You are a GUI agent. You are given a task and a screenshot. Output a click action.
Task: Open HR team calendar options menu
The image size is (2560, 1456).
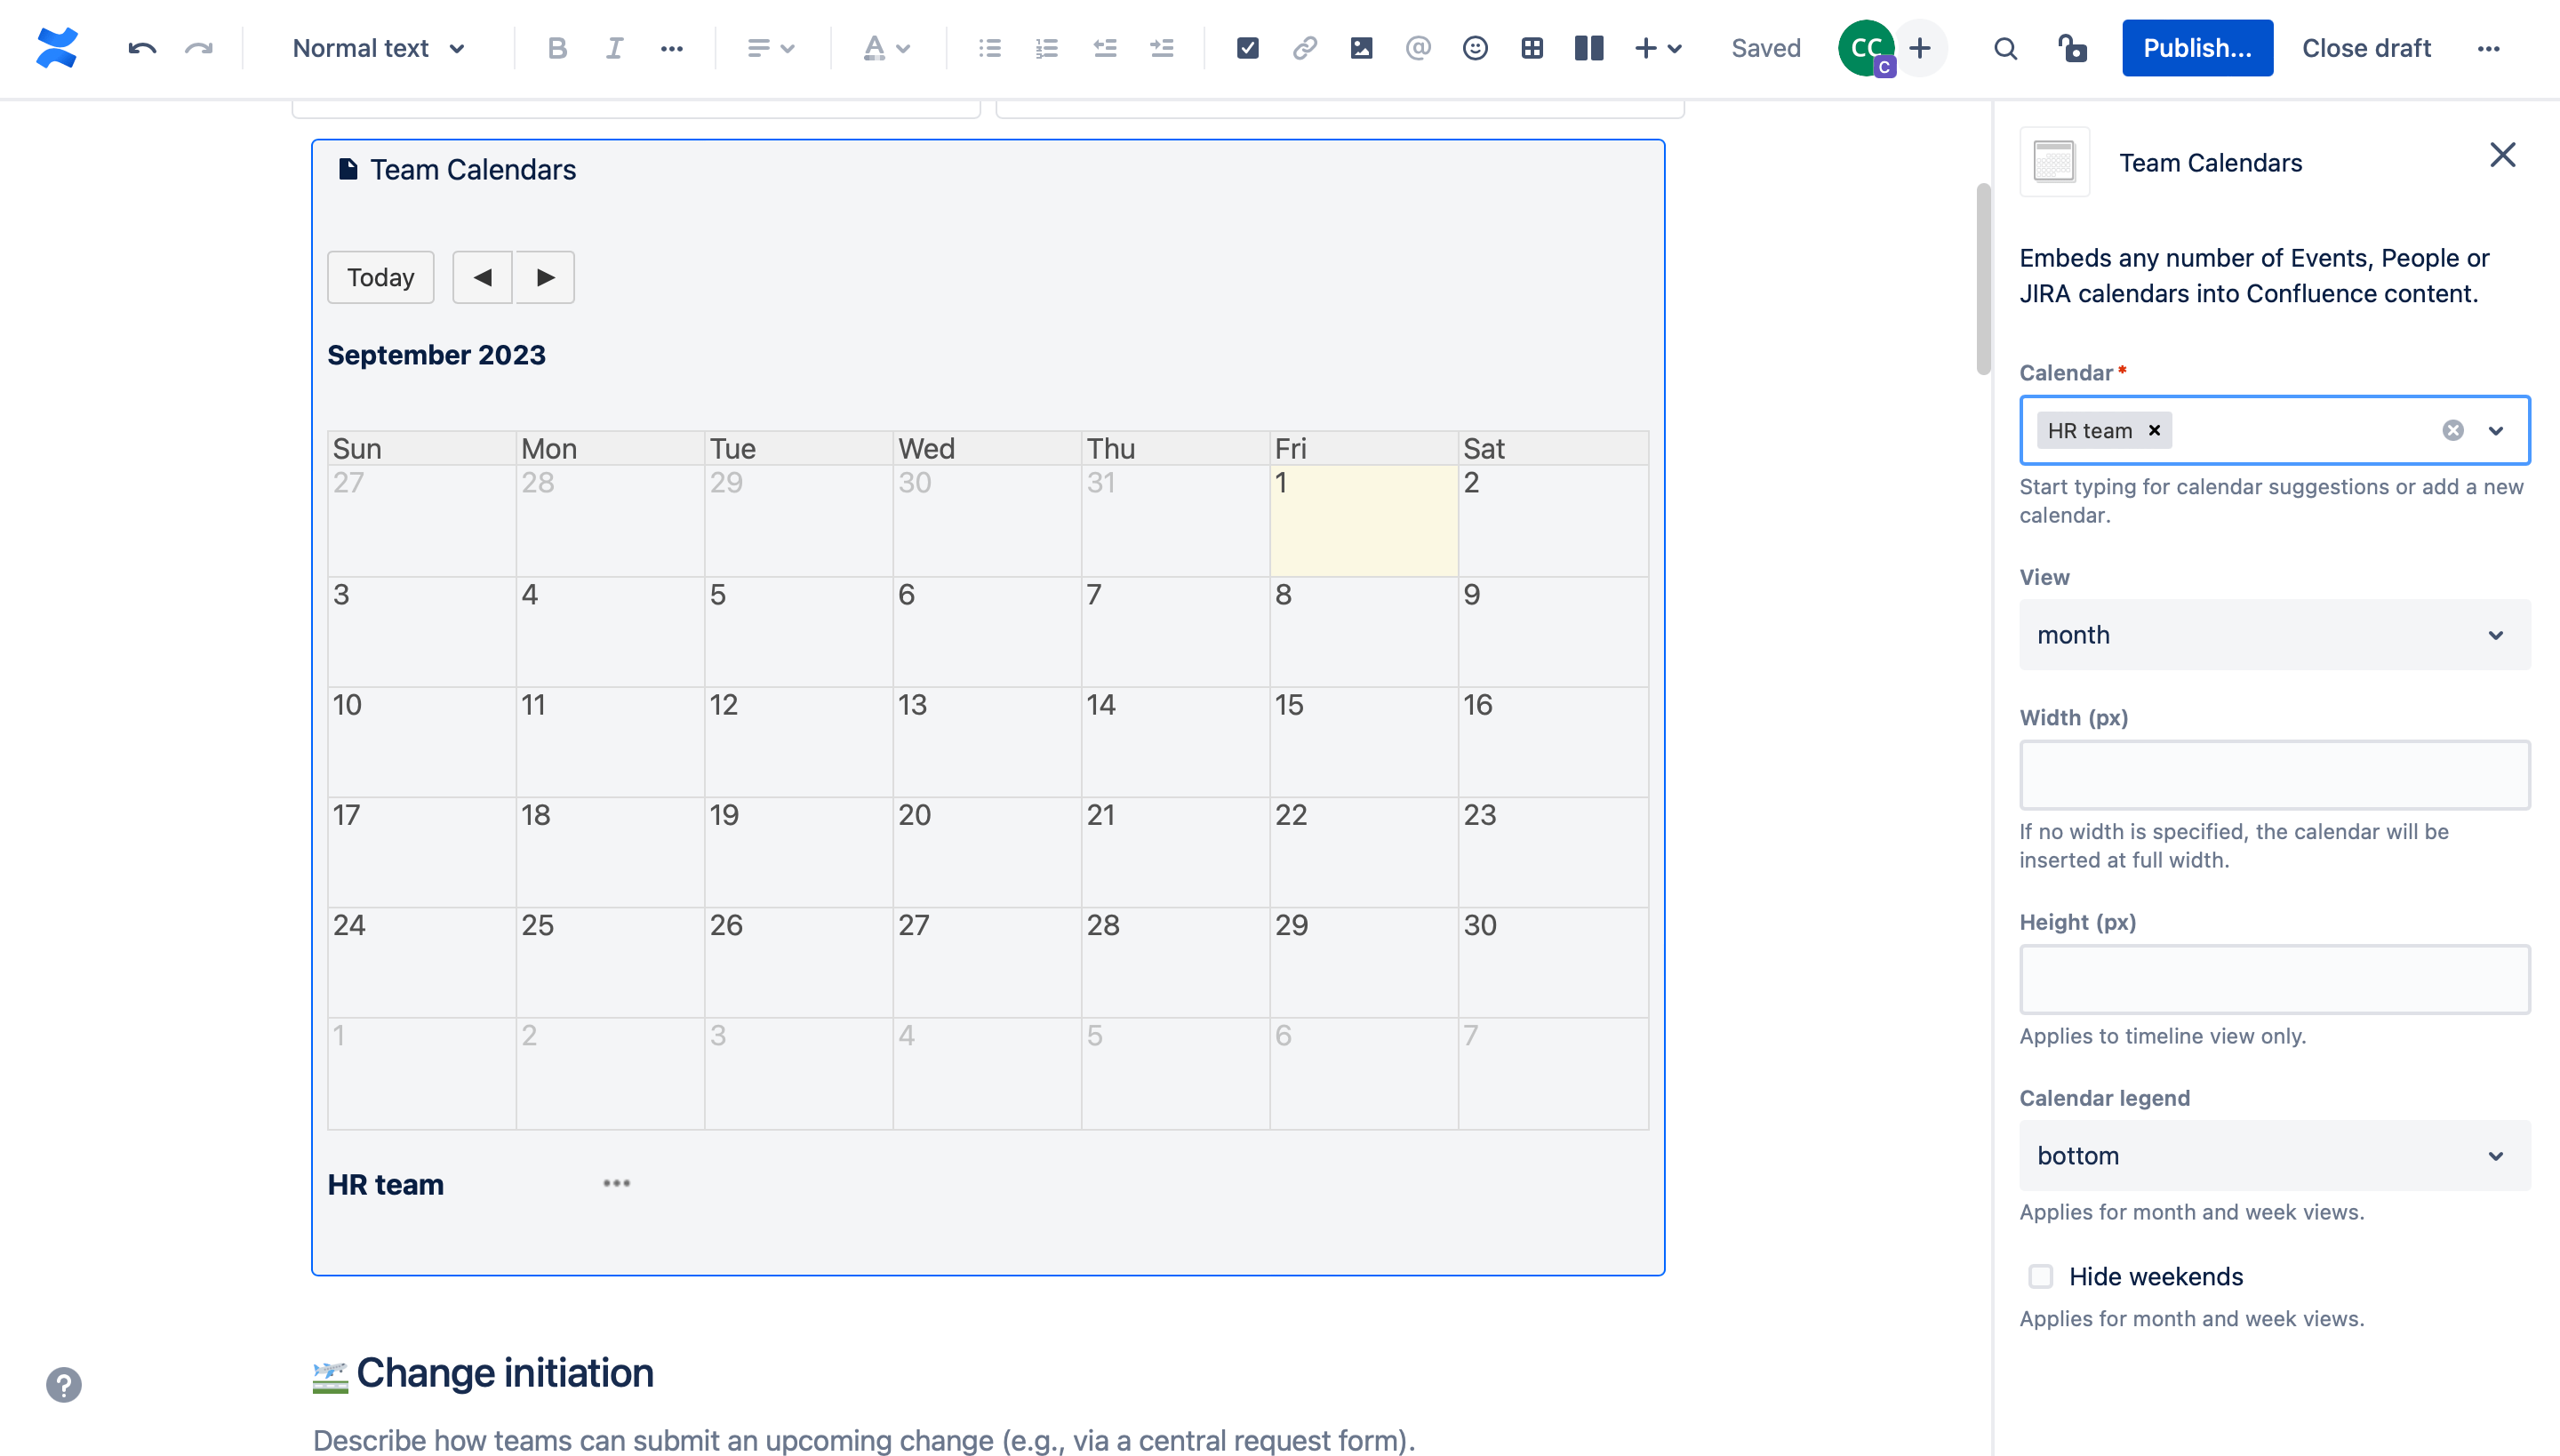coord(616,1183)
